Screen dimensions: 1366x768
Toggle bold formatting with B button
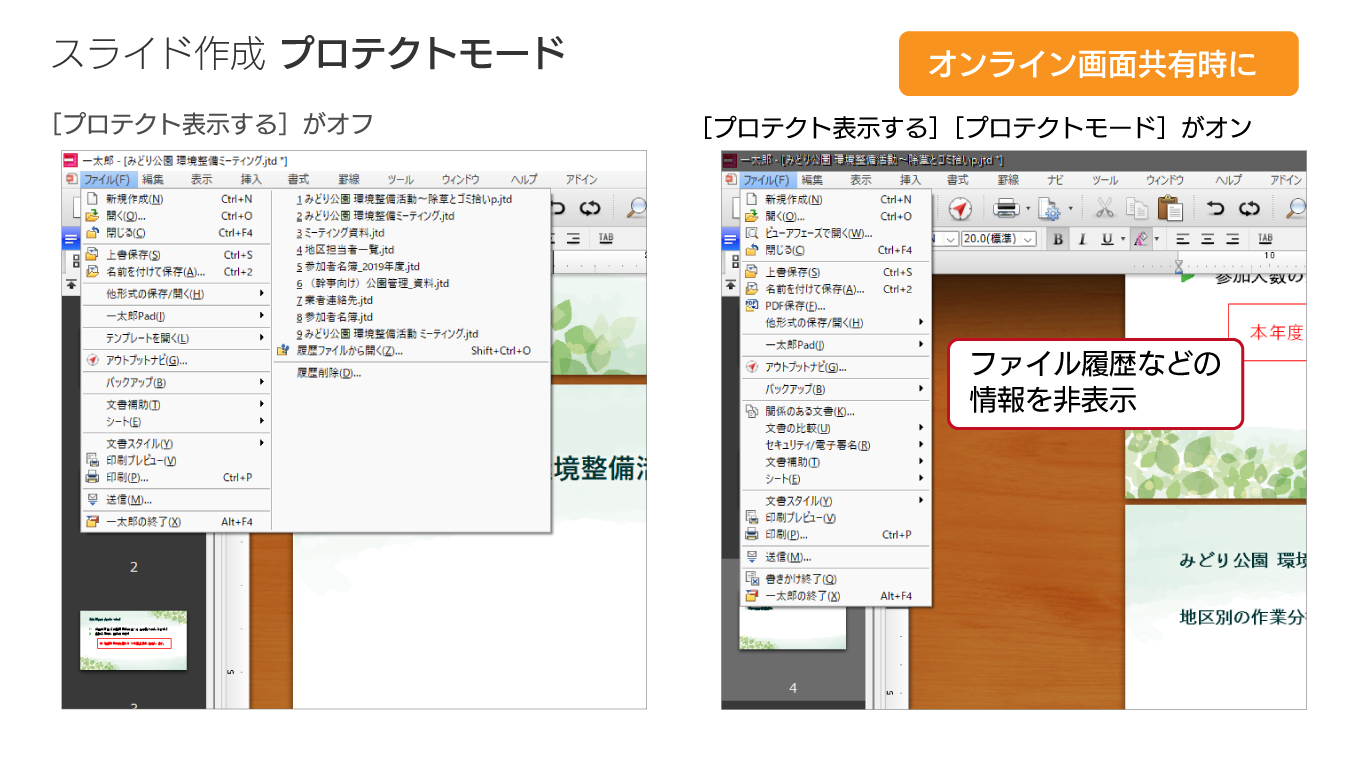pos(1058,239)
